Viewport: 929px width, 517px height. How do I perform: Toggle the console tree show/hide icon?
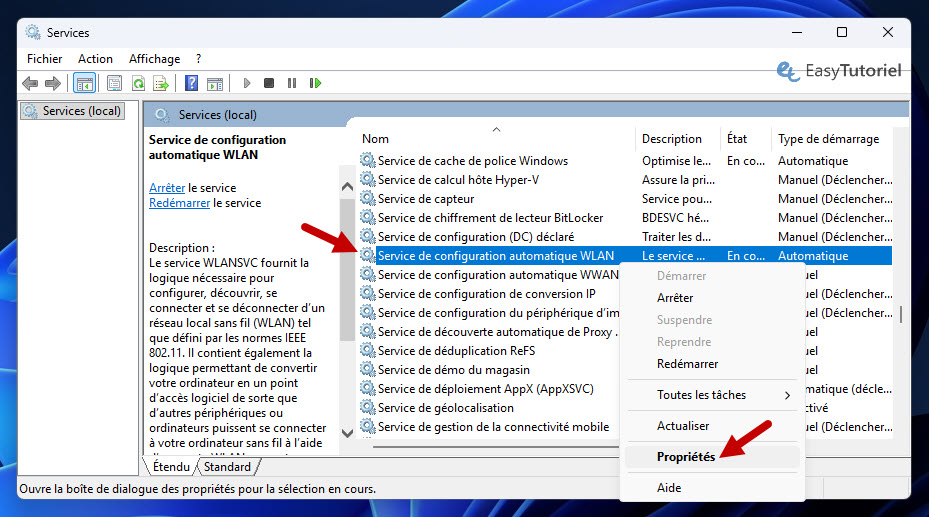coord(84,84)
